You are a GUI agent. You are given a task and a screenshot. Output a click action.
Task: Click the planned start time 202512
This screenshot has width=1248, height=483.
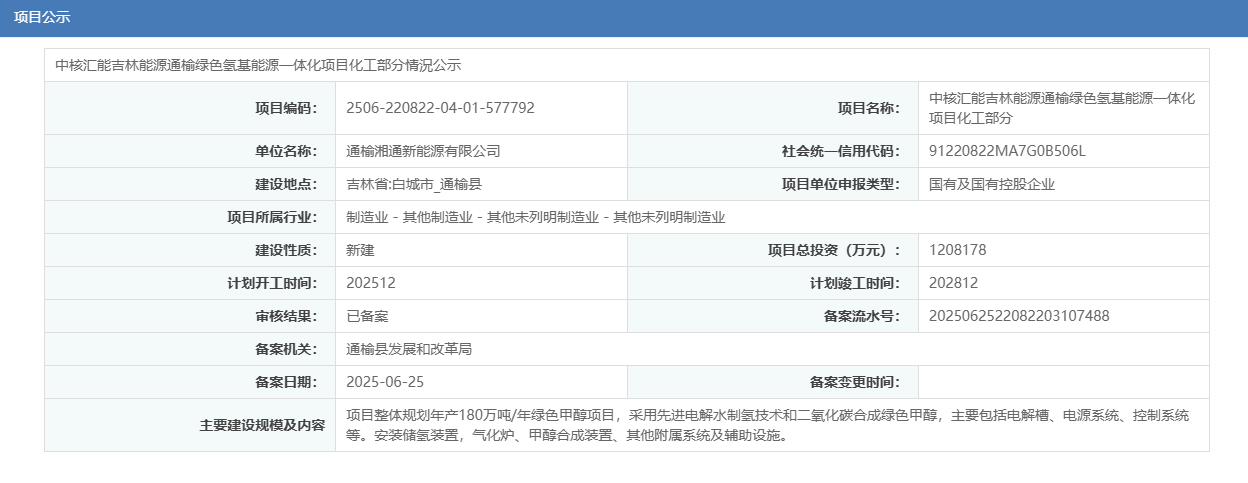point(371,283)
